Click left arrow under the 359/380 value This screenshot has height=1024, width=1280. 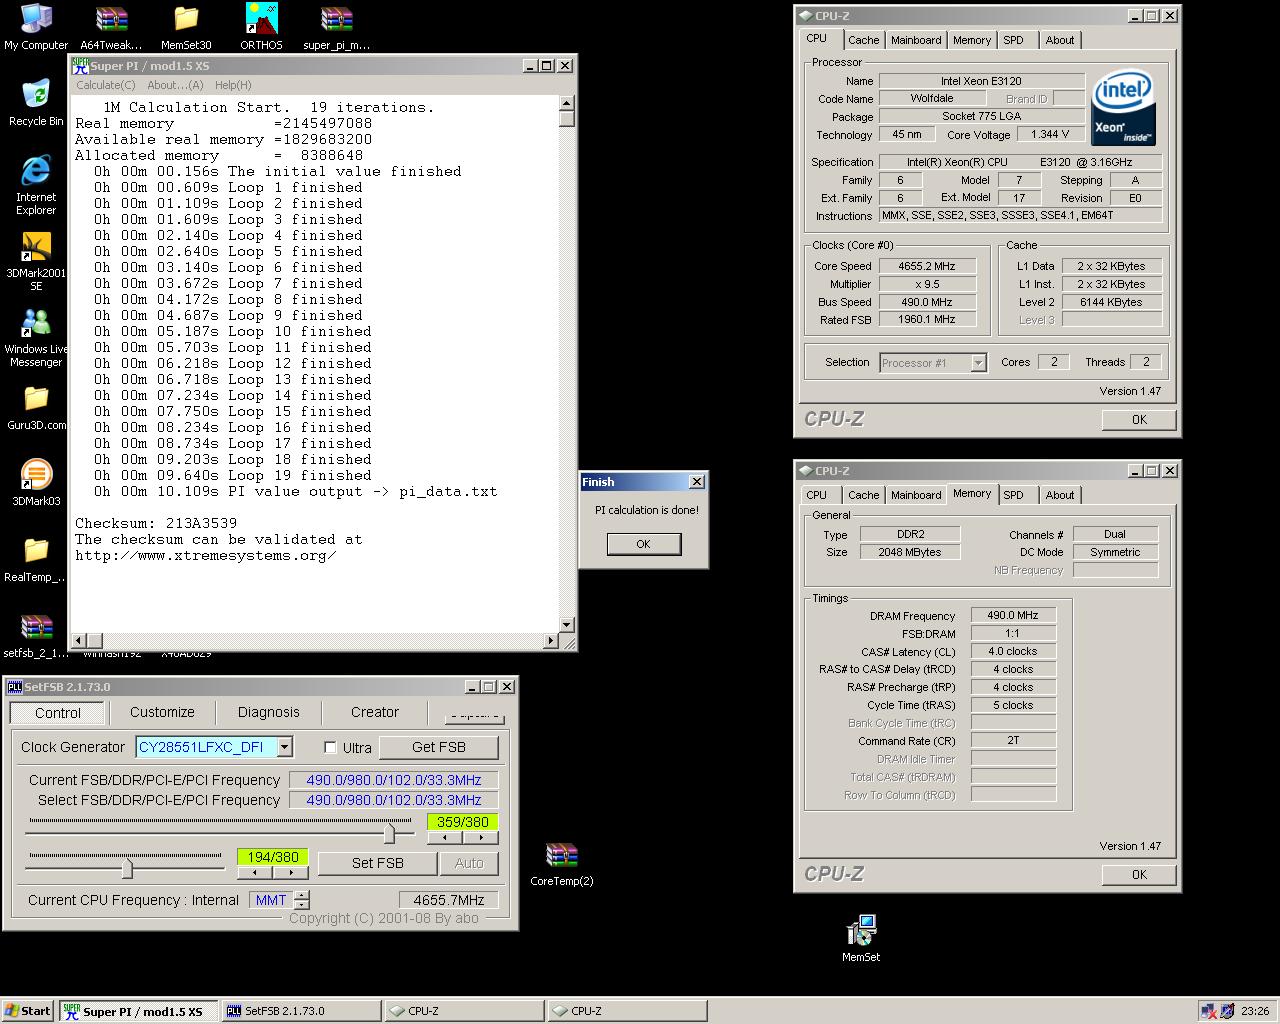(445, 837)
